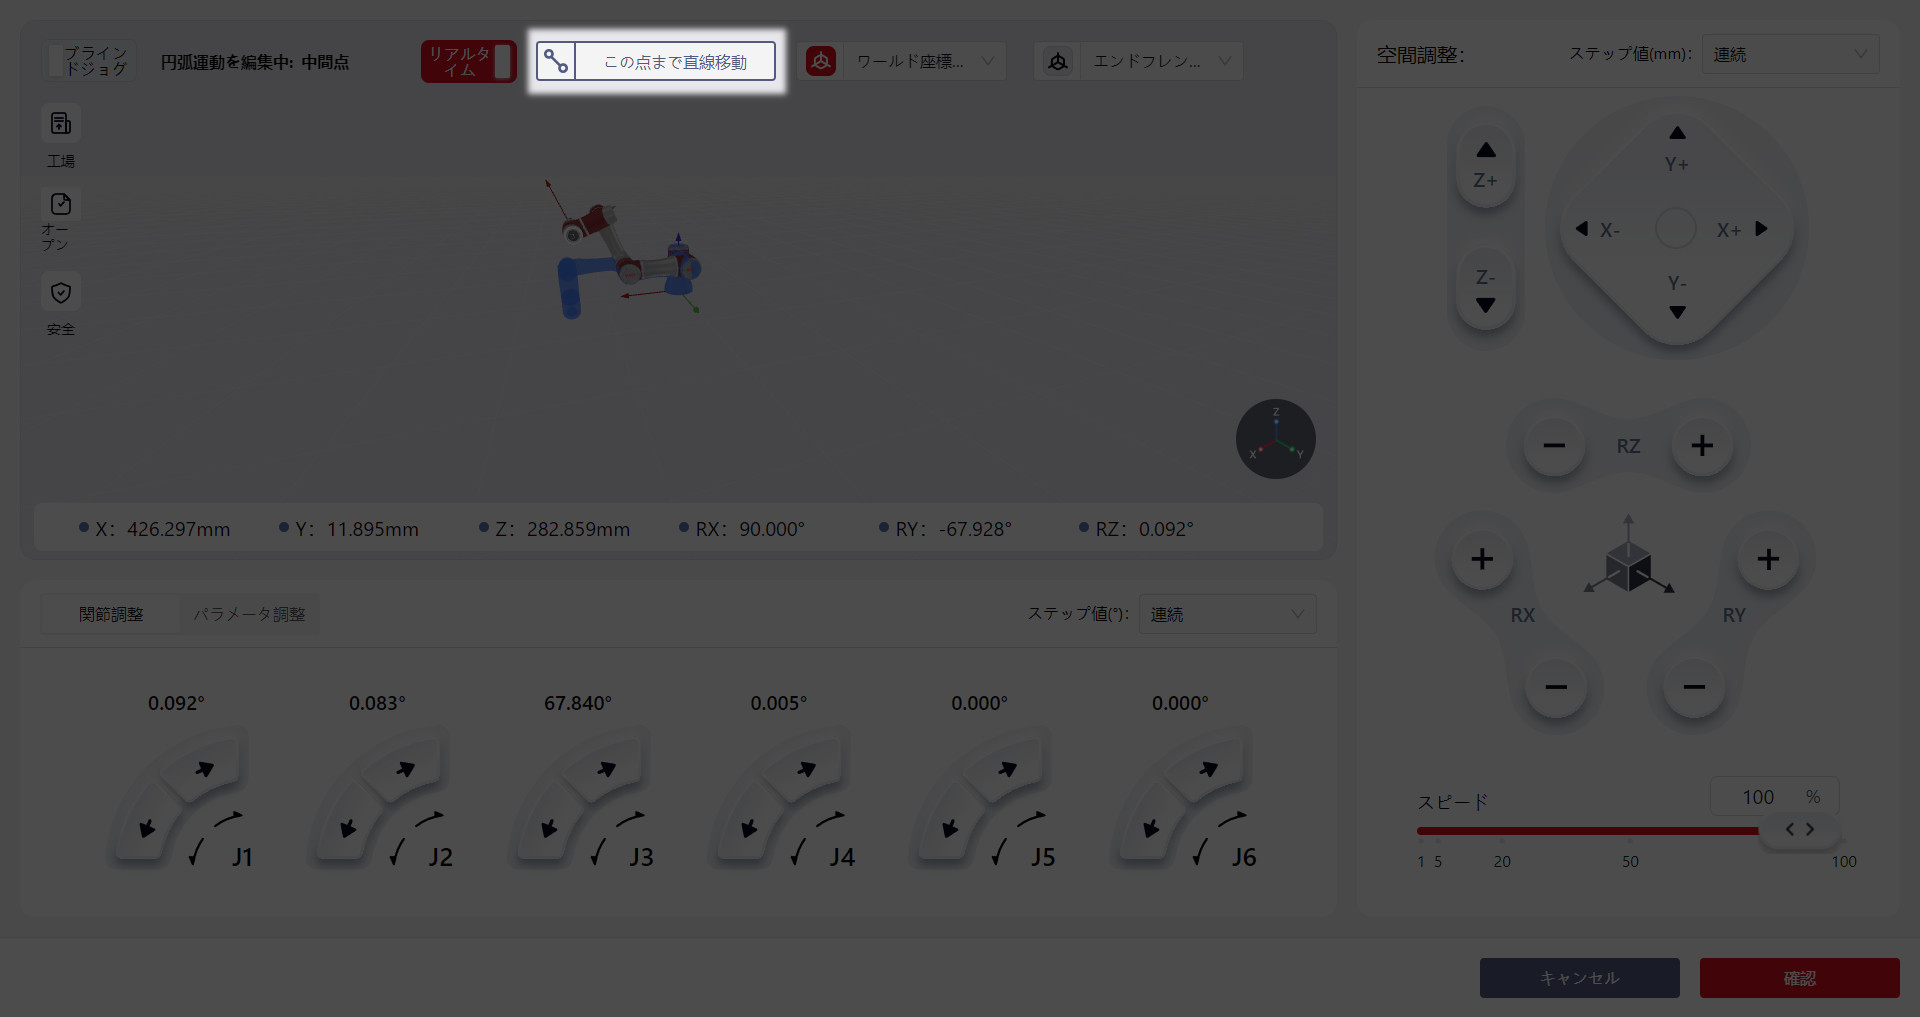Open the オープン file icon

(x=61, y=205)
